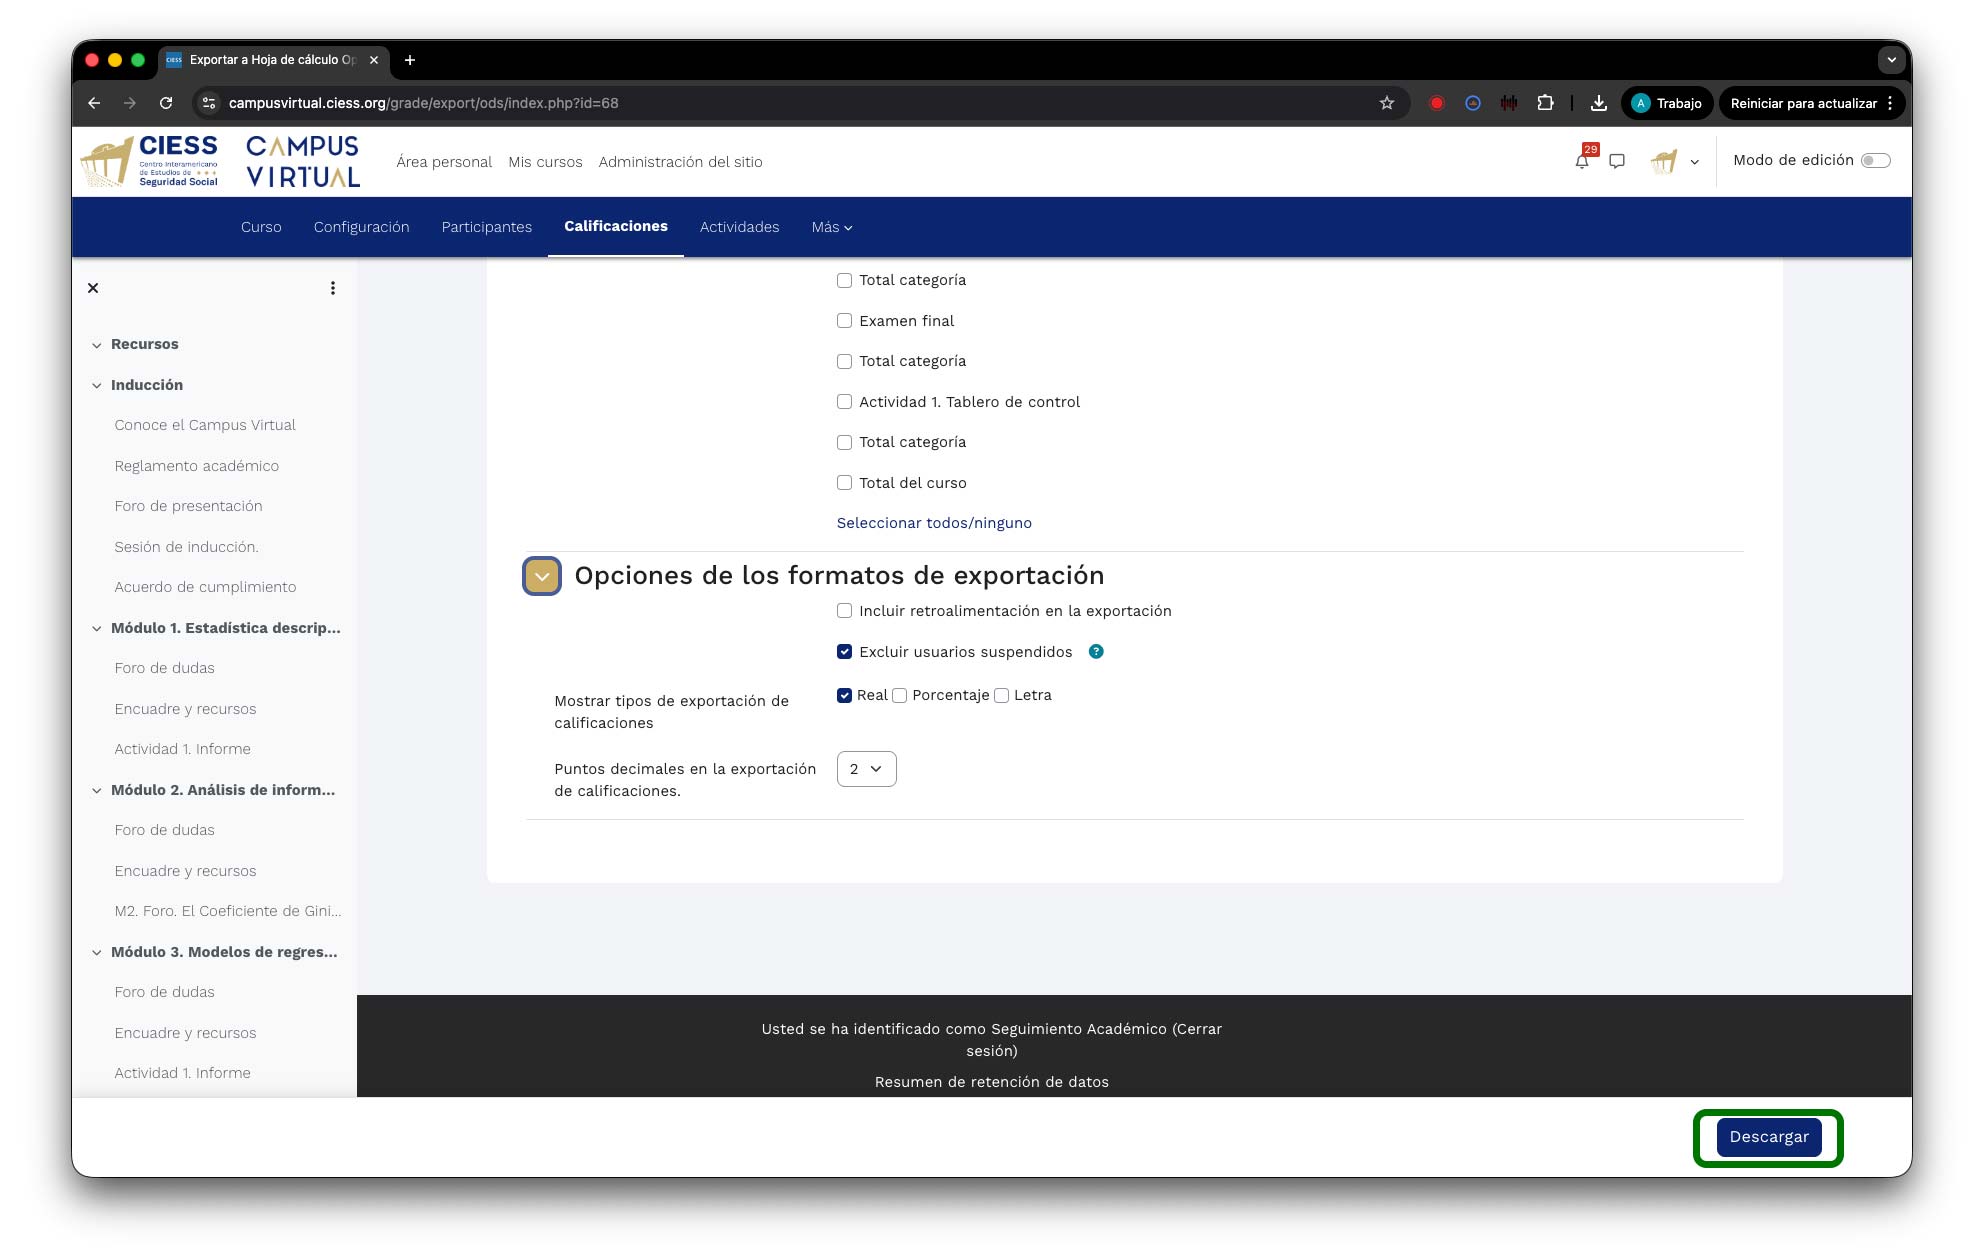The height and width of the screenshot is (1249, 1972).
Task: Open the Más menu in course navigation
Action: 831,227
